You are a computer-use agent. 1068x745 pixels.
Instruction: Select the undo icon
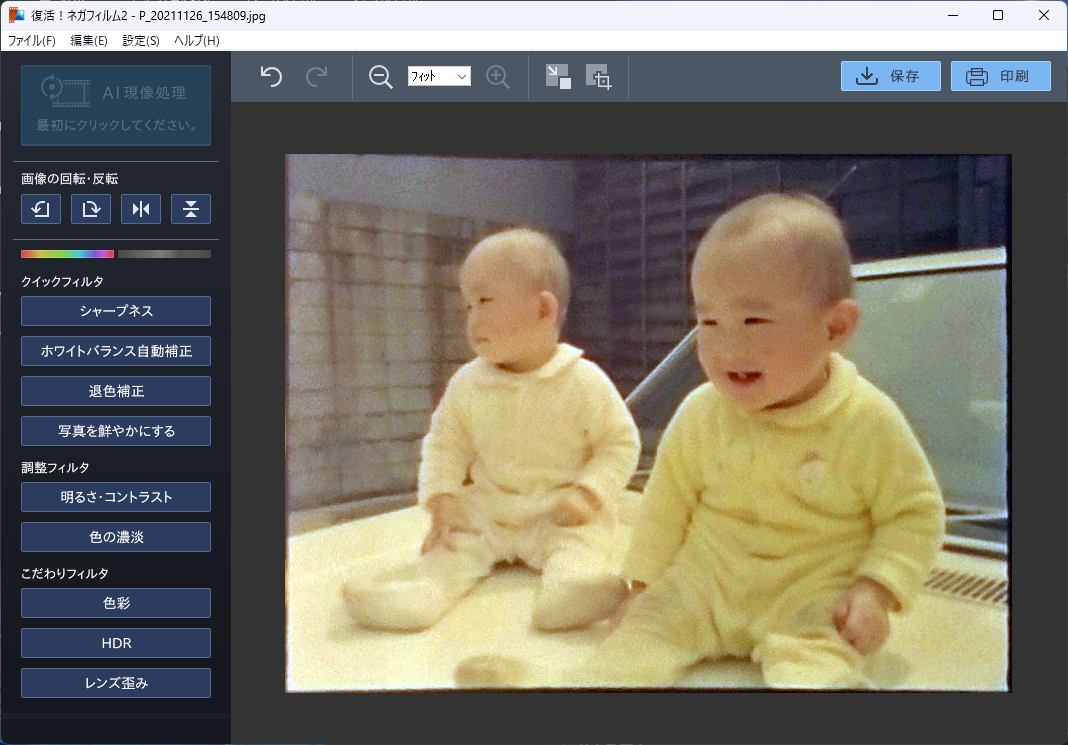[x=269, y=76]
